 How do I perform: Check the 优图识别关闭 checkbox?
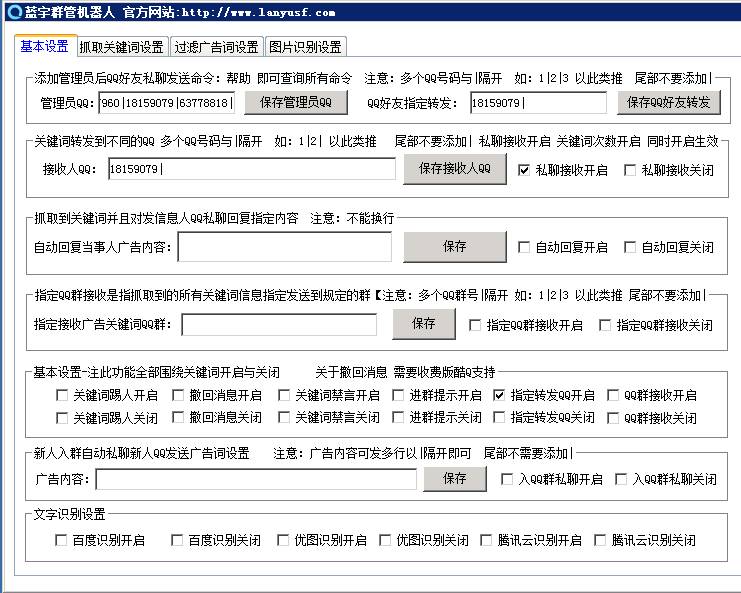click(x=385, y=540)
